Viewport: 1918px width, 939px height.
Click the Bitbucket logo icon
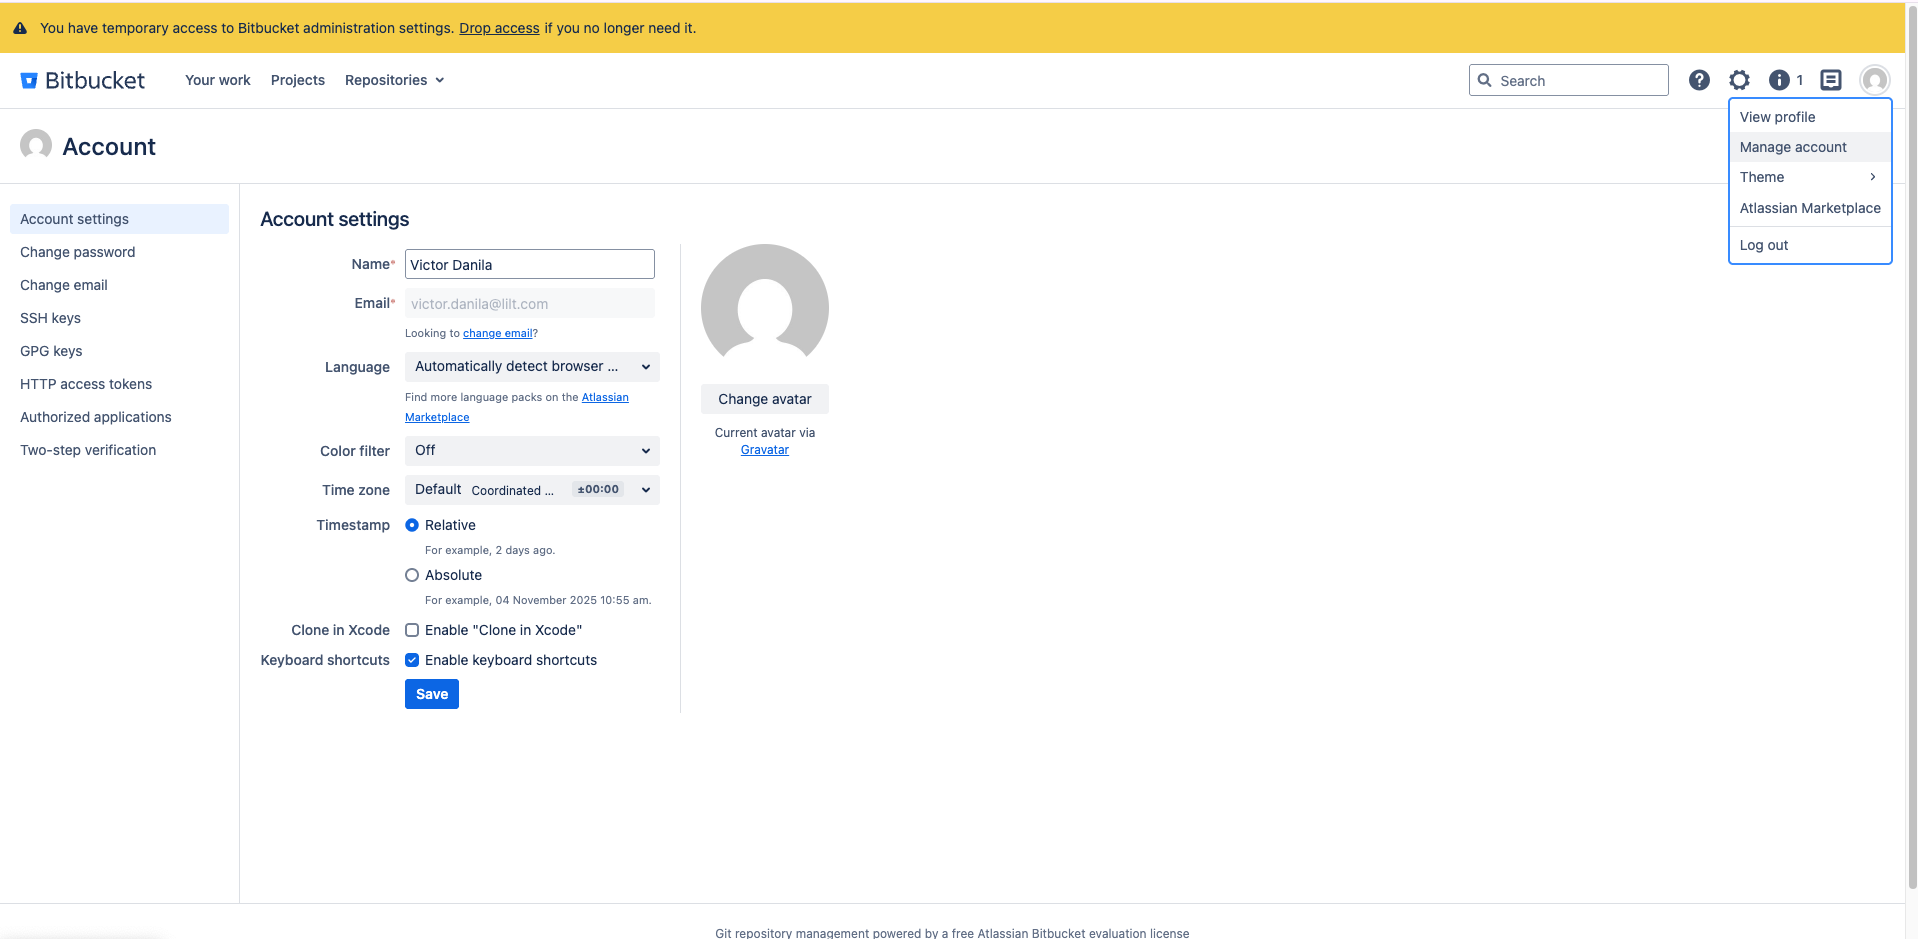tap(29, 81)
